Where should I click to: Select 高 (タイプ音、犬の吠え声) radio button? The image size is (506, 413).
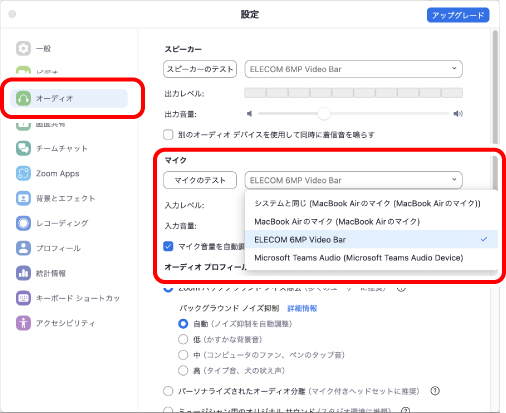183,370
